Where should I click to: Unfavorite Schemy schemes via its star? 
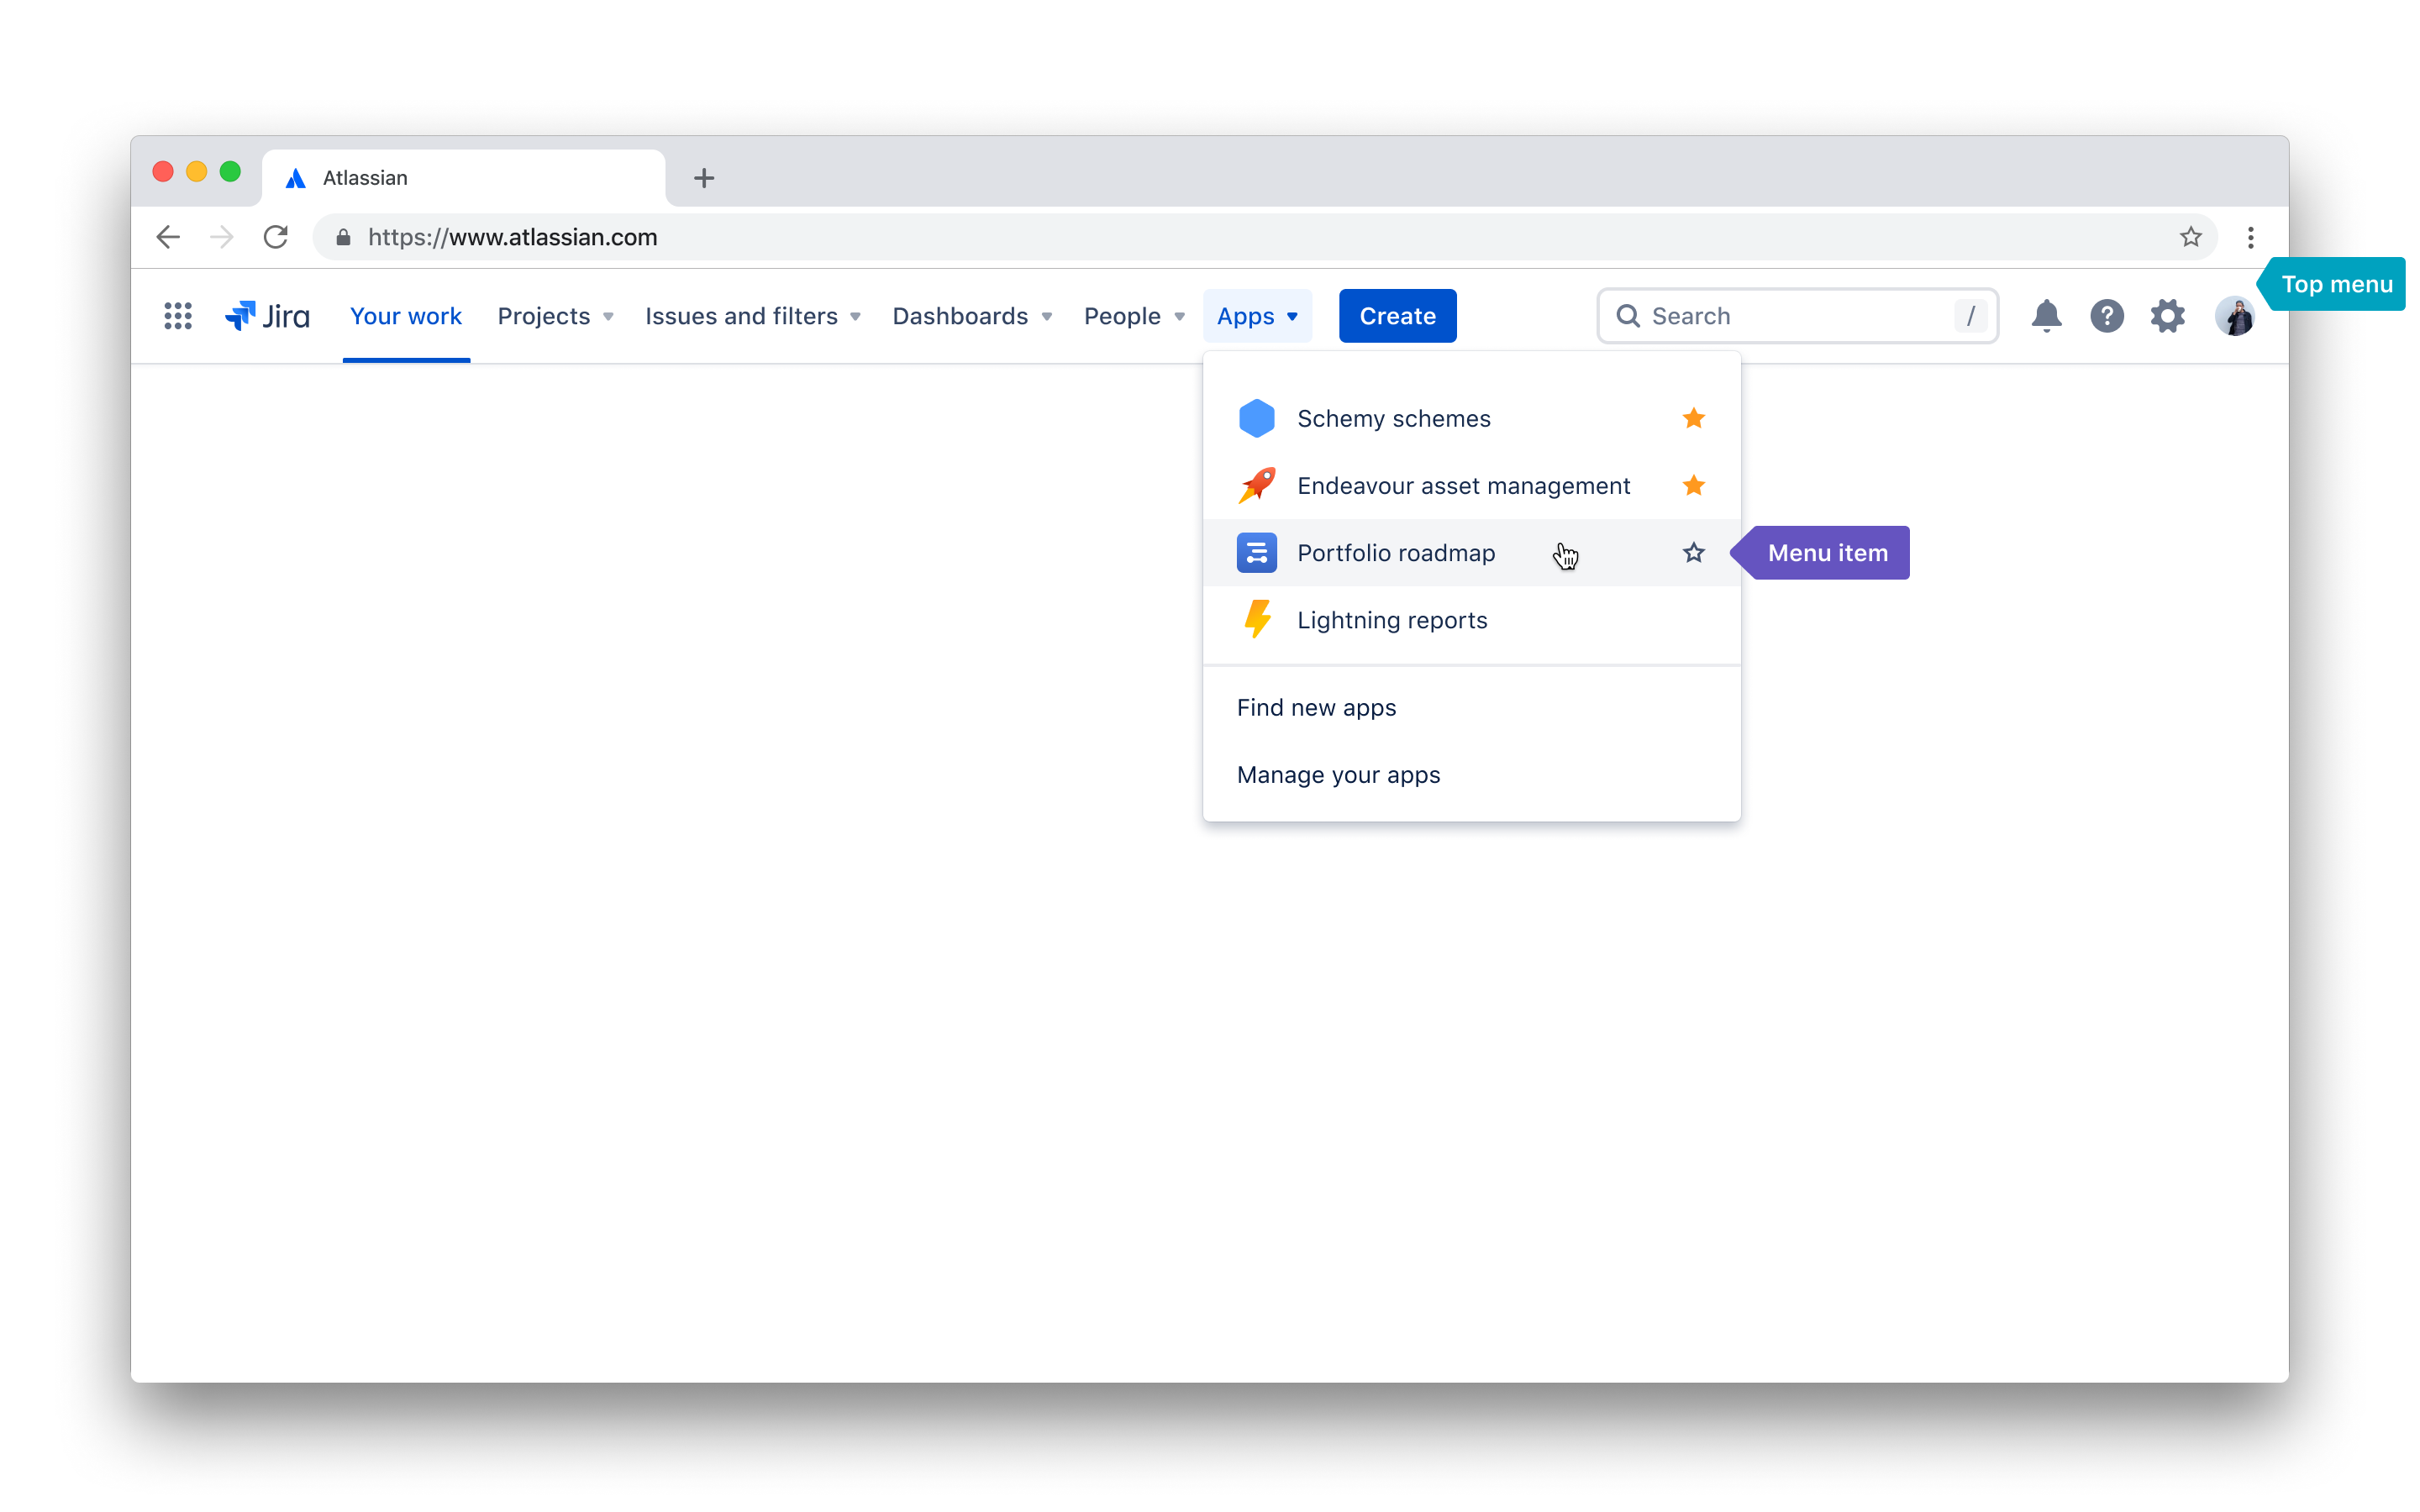[x=1693, y=418]
